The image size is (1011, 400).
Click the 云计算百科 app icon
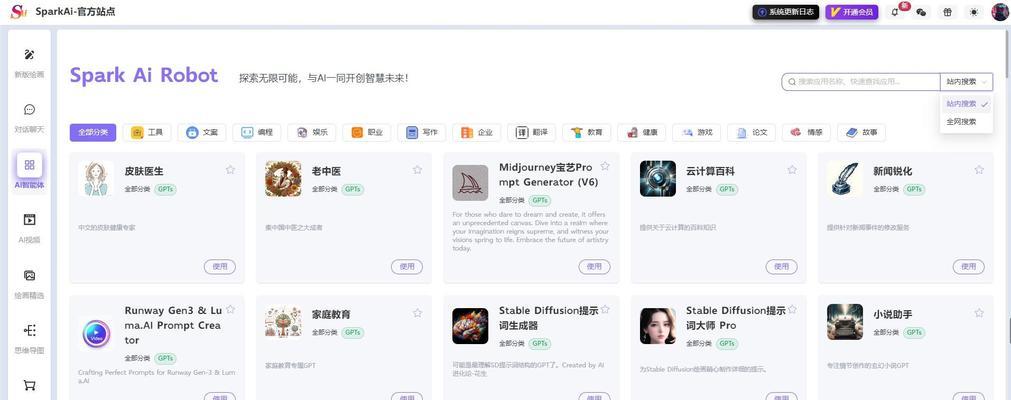tap(658, 179)
